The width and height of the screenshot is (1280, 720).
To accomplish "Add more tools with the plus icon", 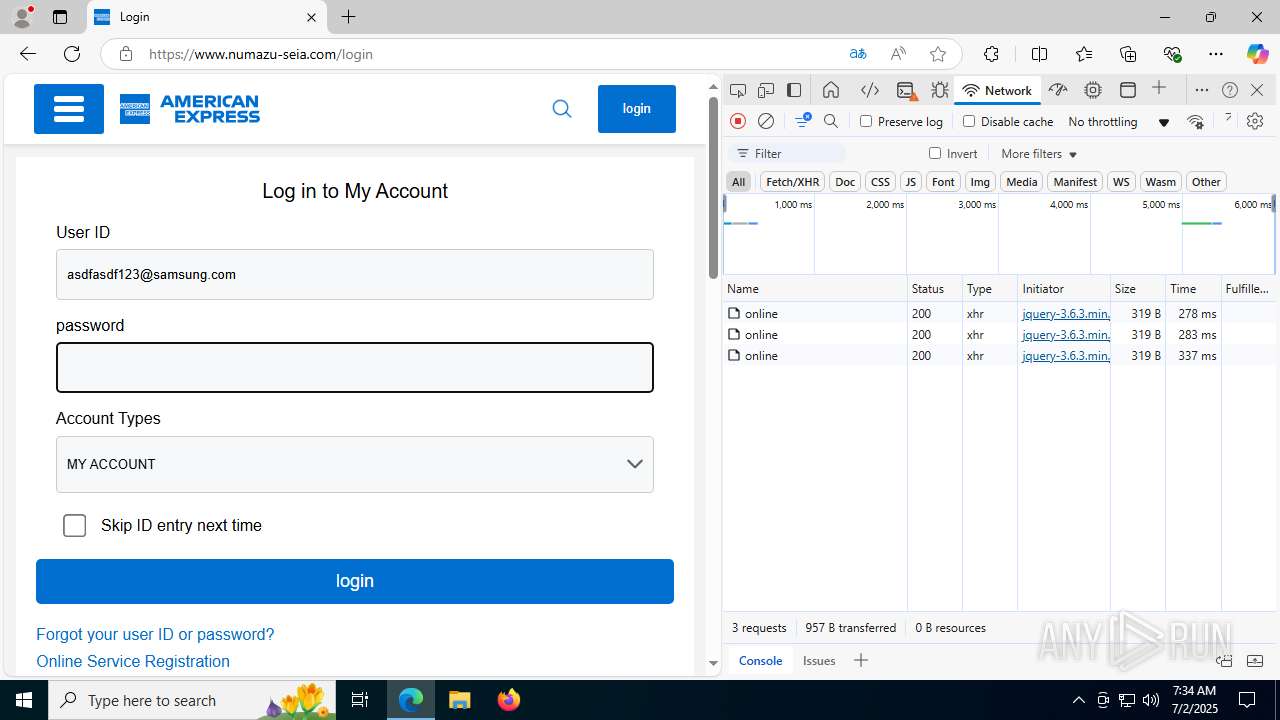I will [1159, 89].
